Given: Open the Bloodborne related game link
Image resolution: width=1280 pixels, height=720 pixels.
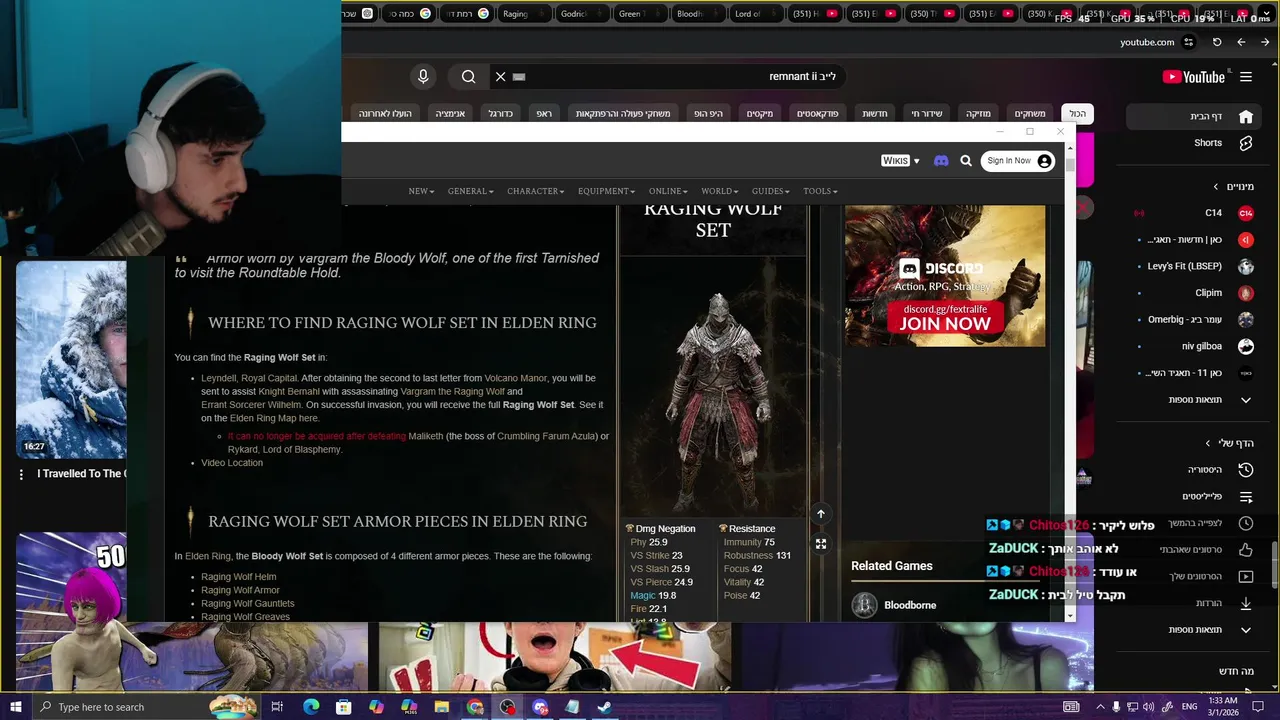Looking at the screenshot, I should pyautogui.click(x=909, y=605).
